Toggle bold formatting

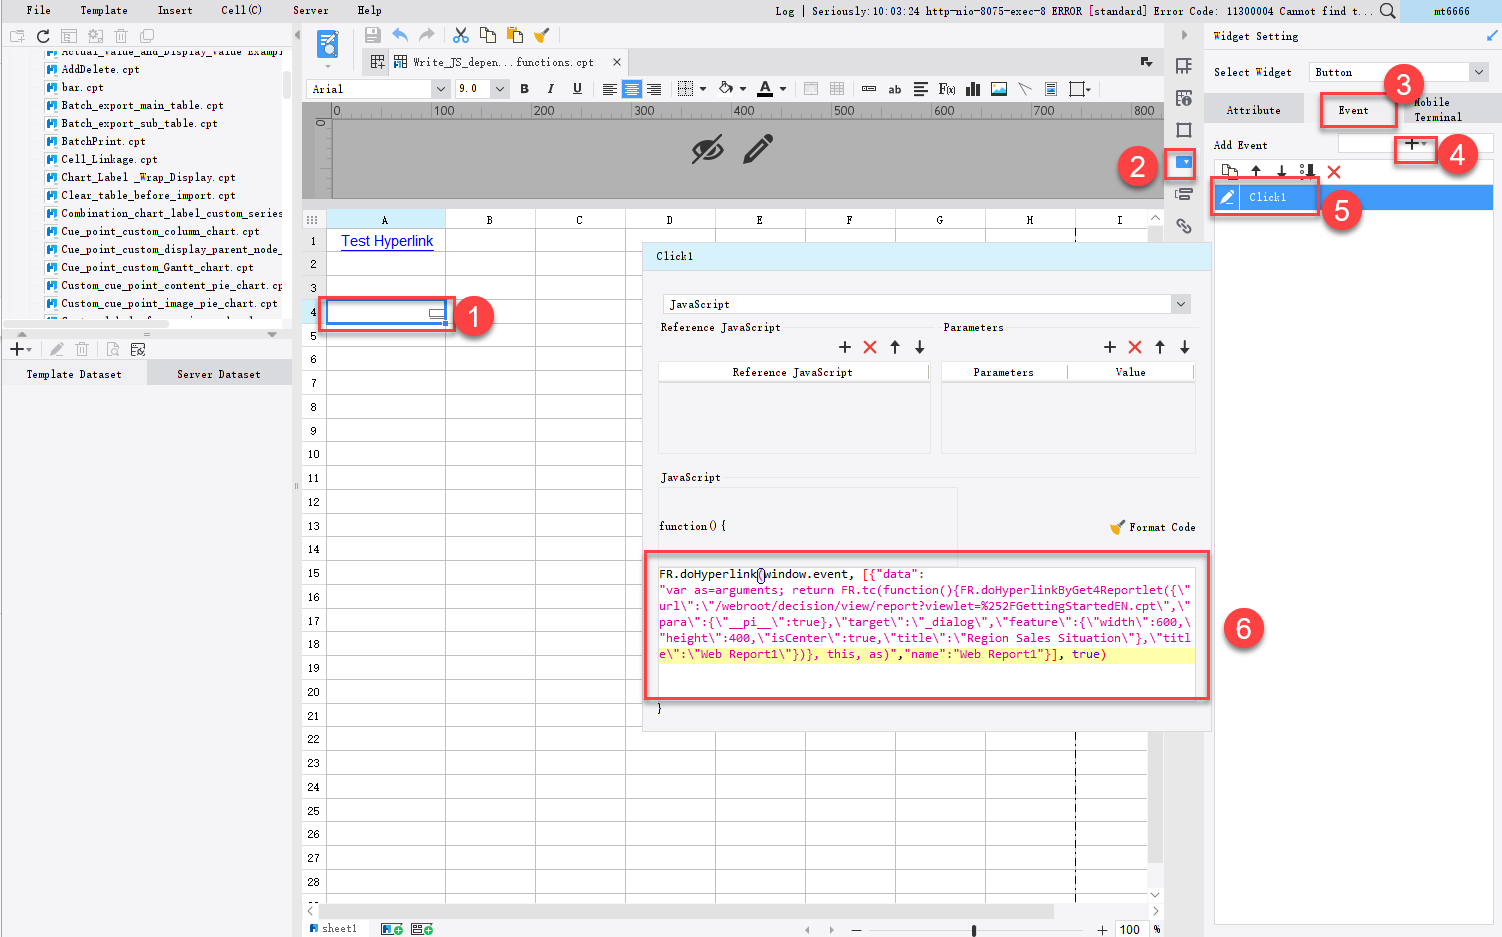[x=524, y=89]
